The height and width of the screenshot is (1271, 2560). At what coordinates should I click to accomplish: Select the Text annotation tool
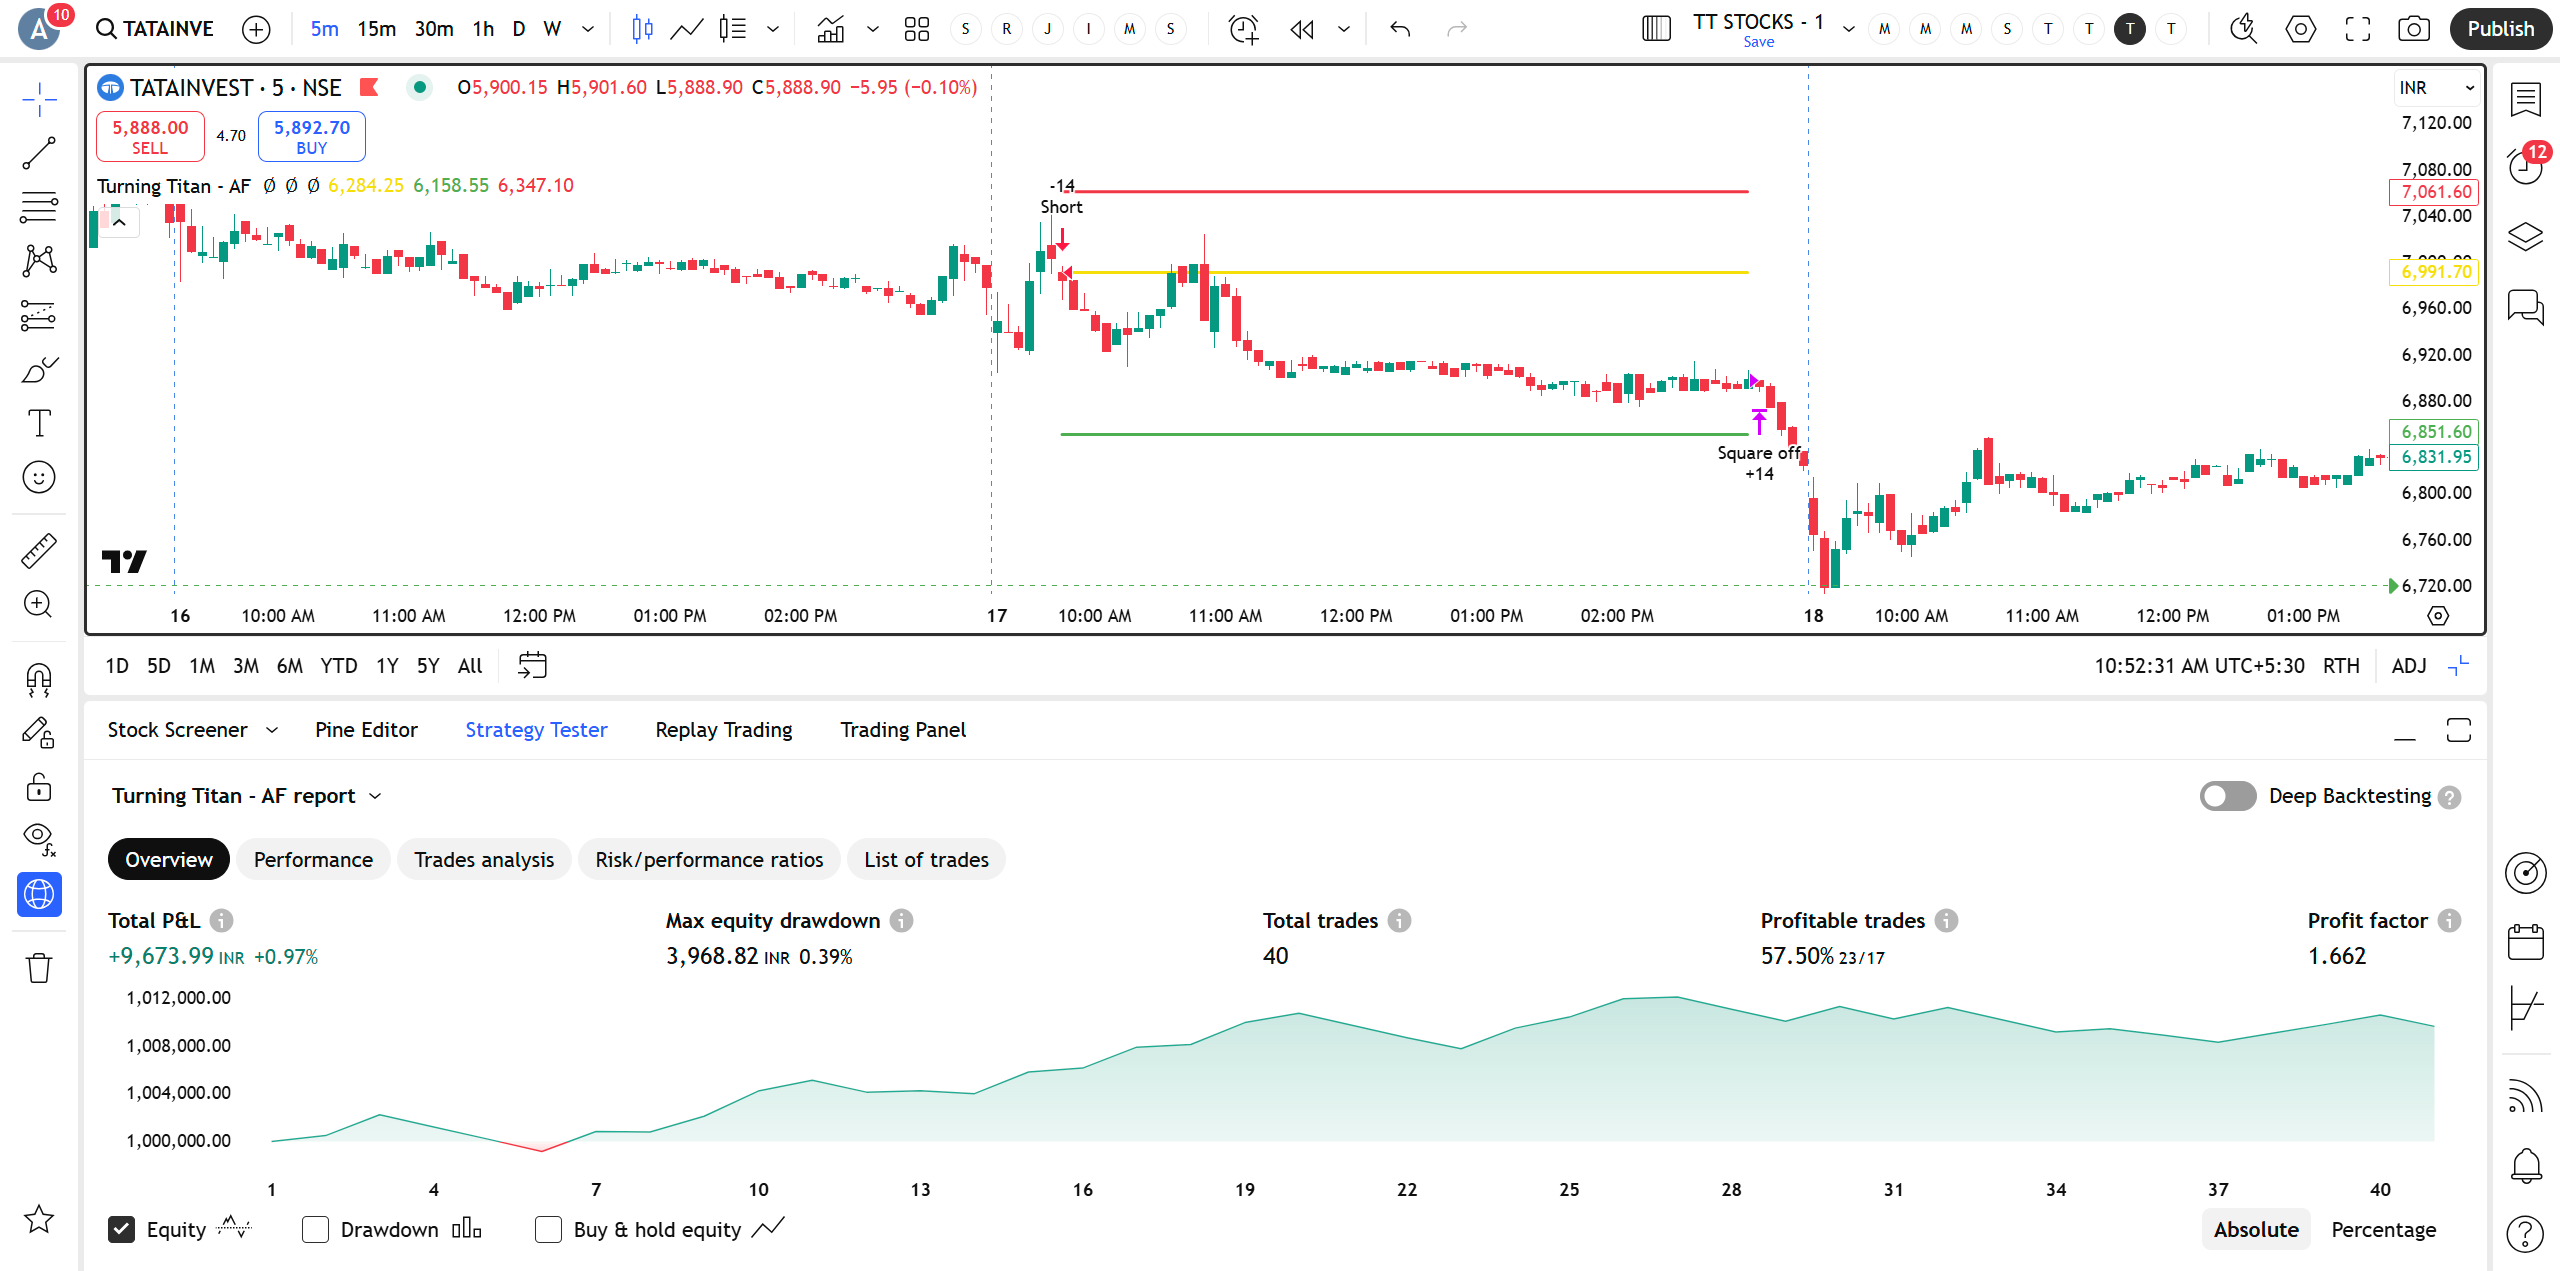(x=39, y=423)
